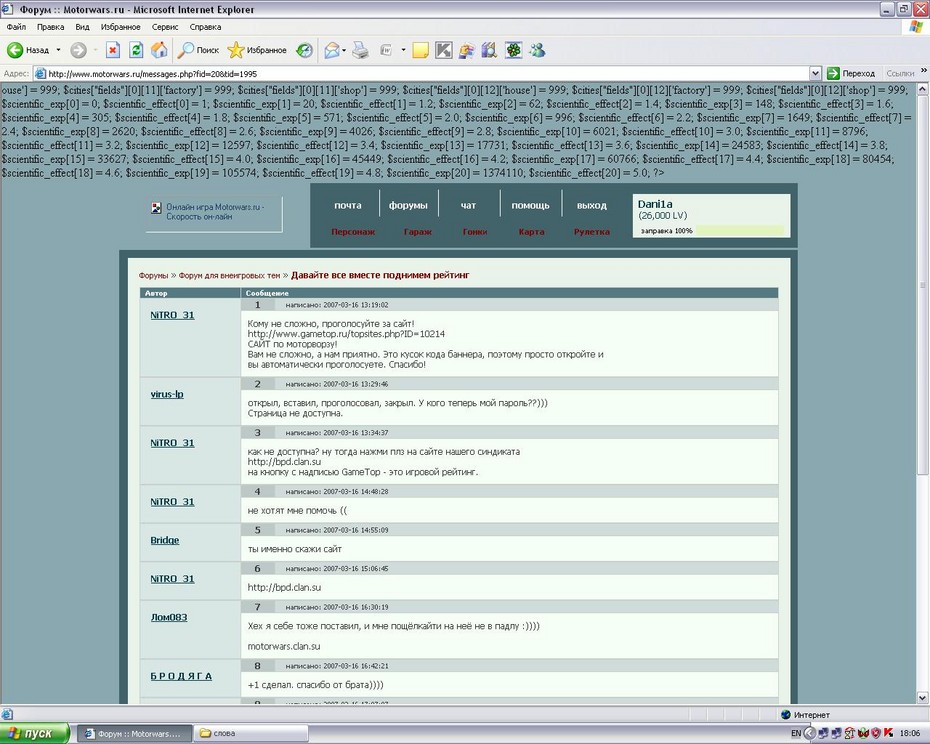Open the Гонки page
This screenshot has height=744, width=930.
point(474,232)
